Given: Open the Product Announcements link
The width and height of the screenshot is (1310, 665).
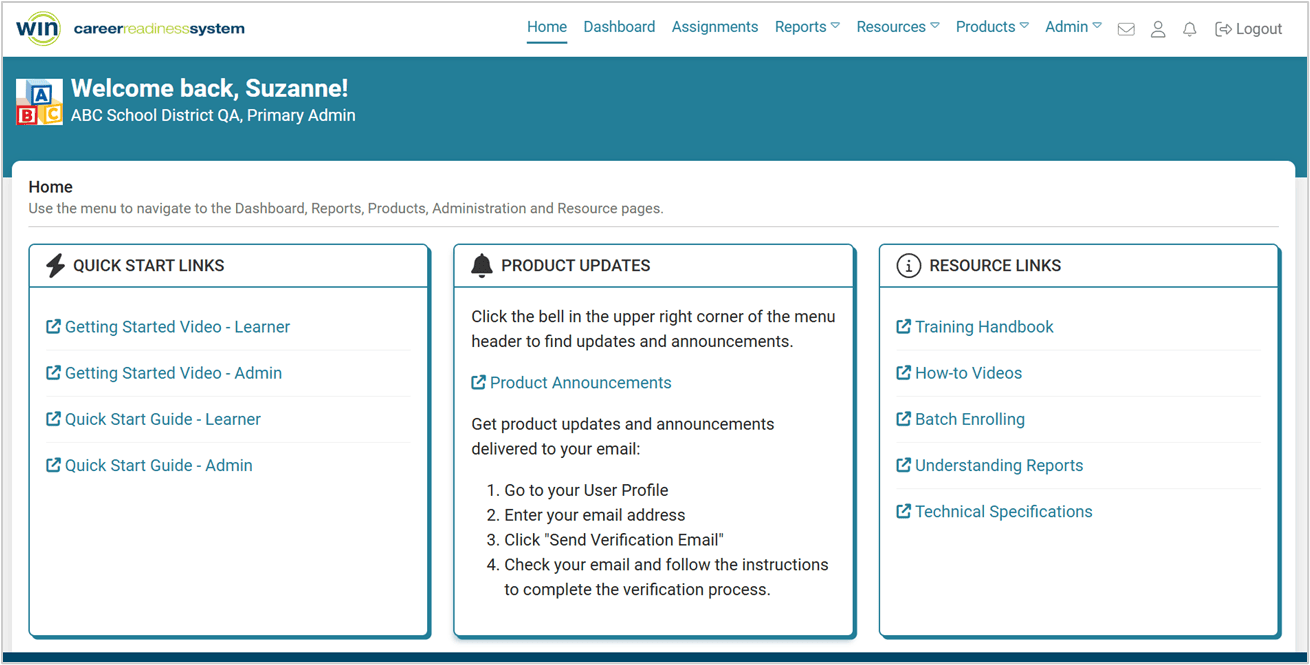Looking at the screenshot, I should tap(580, 383).
